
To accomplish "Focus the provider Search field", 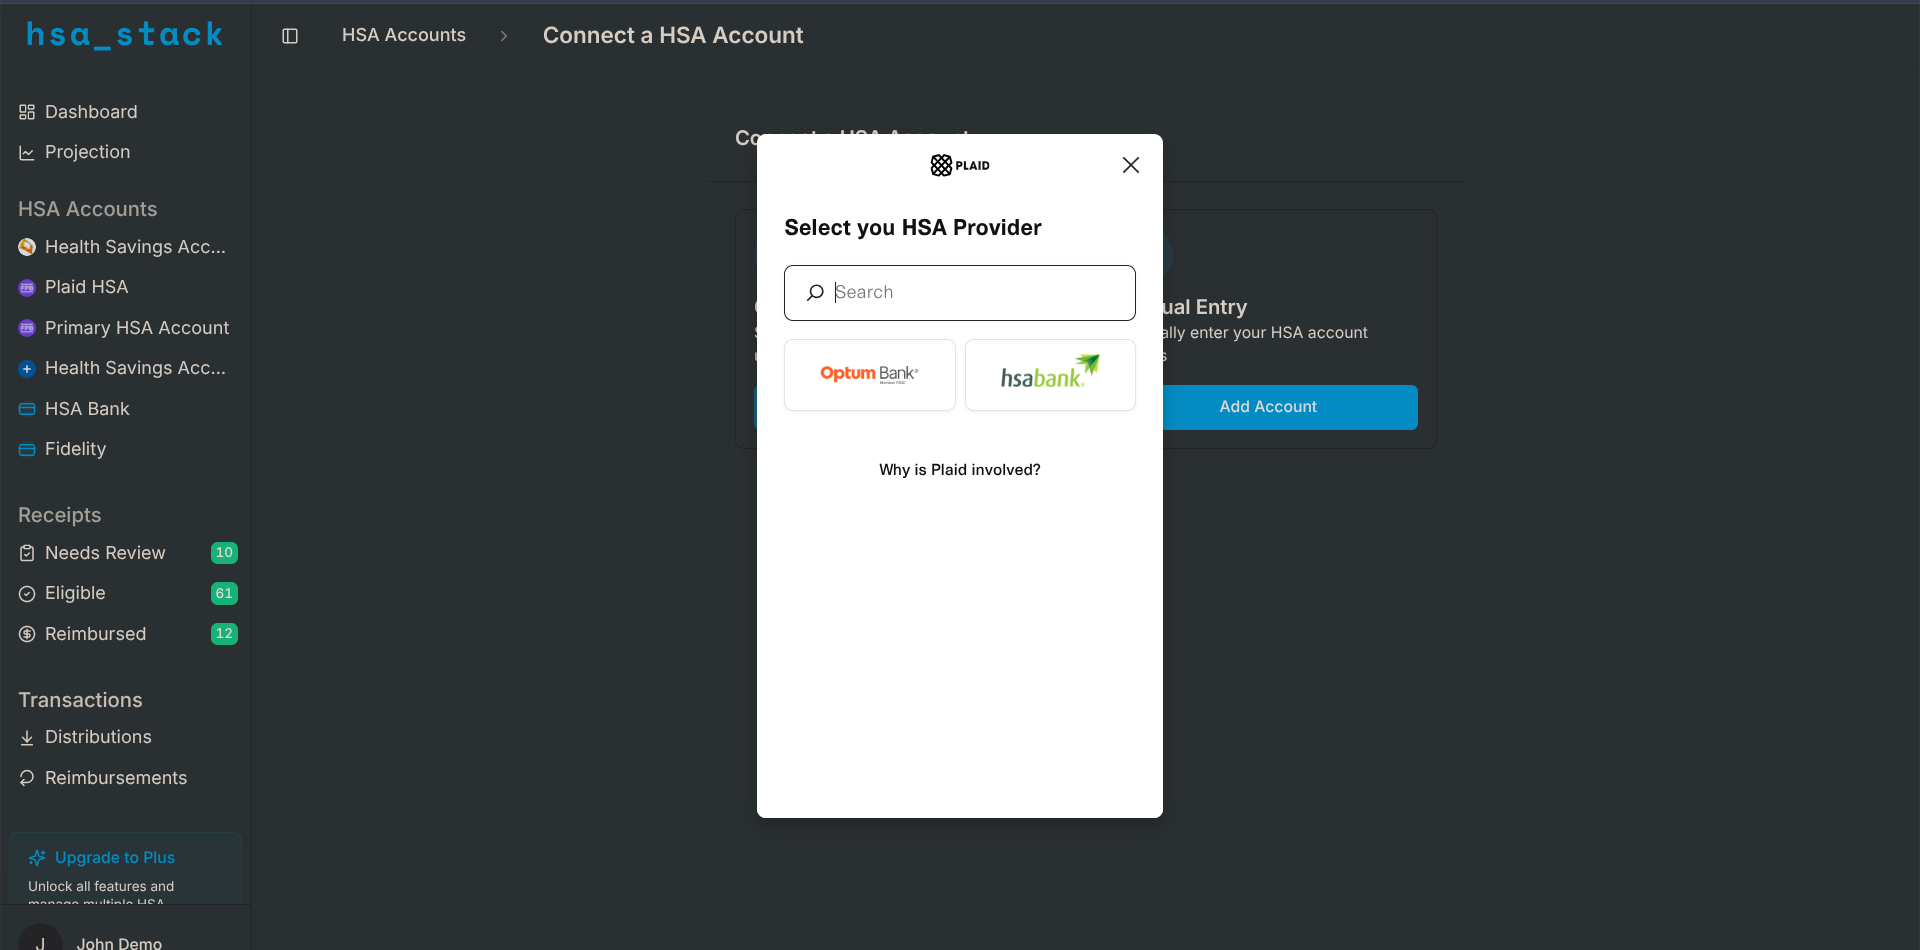I will (x=960, y=293).
